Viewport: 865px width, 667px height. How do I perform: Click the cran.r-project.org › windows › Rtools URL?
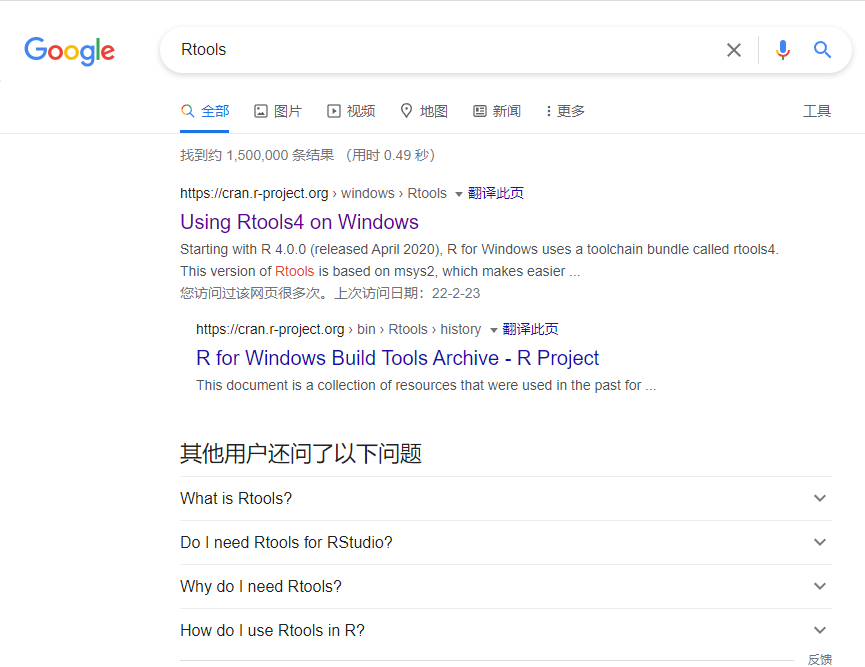point(313,193)
